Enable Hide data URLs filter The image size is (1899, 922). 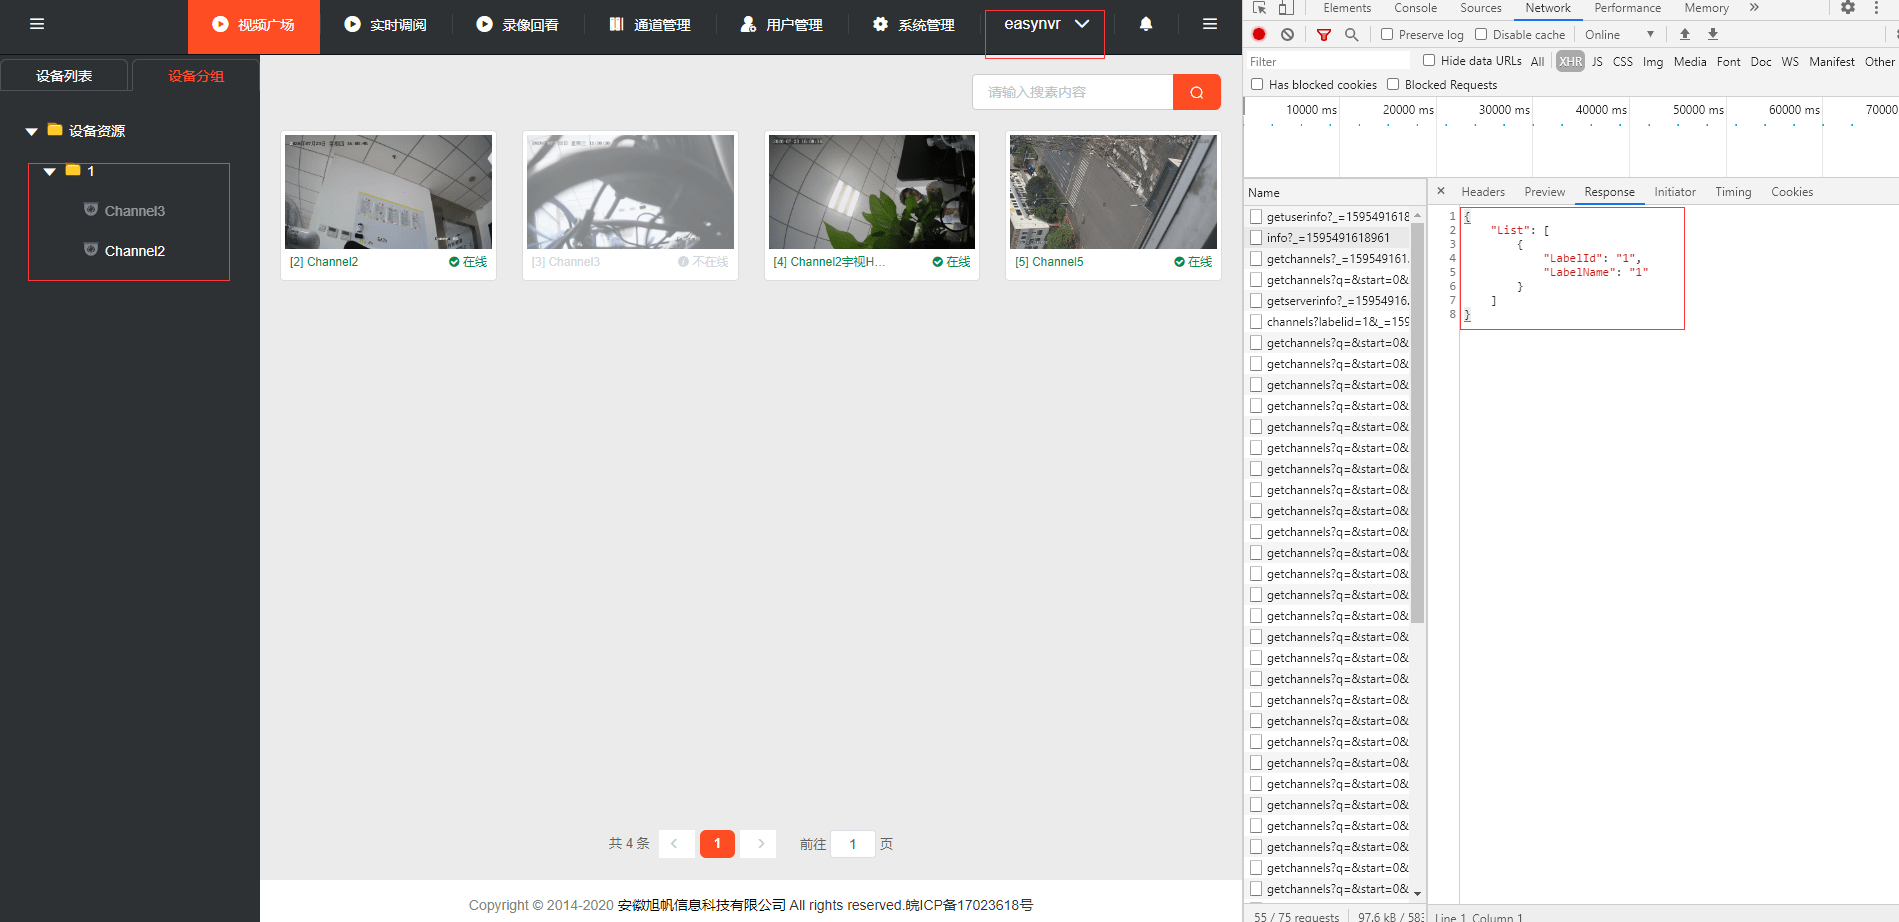[x=1428, y=60]
